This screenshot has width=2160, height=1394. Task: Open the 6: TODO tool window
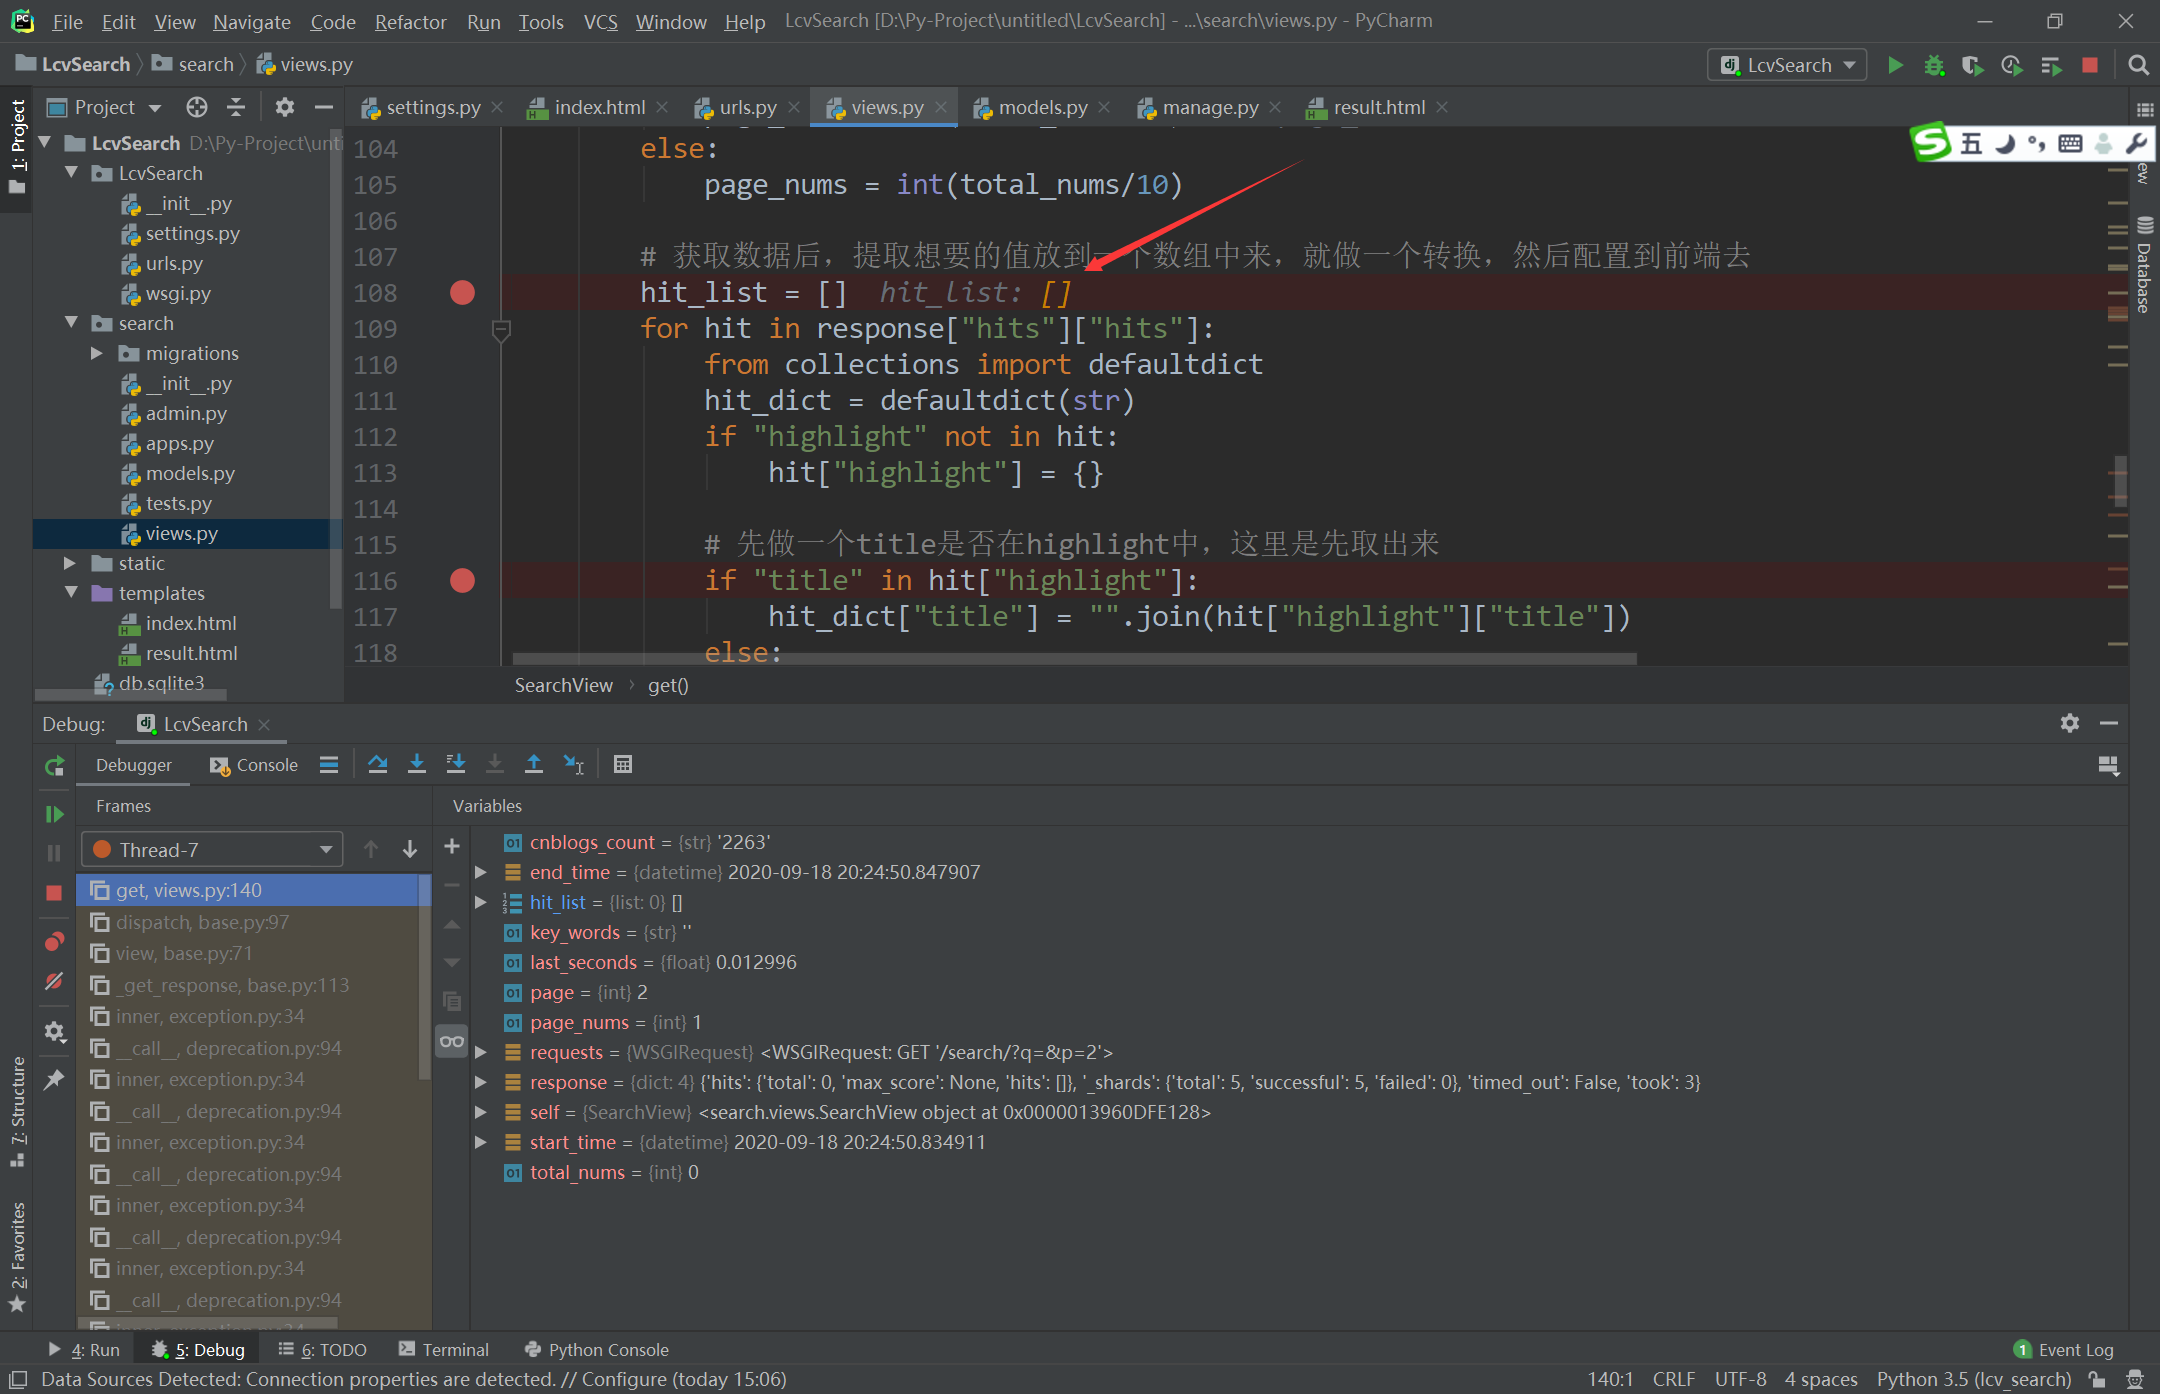[323, 1349]
